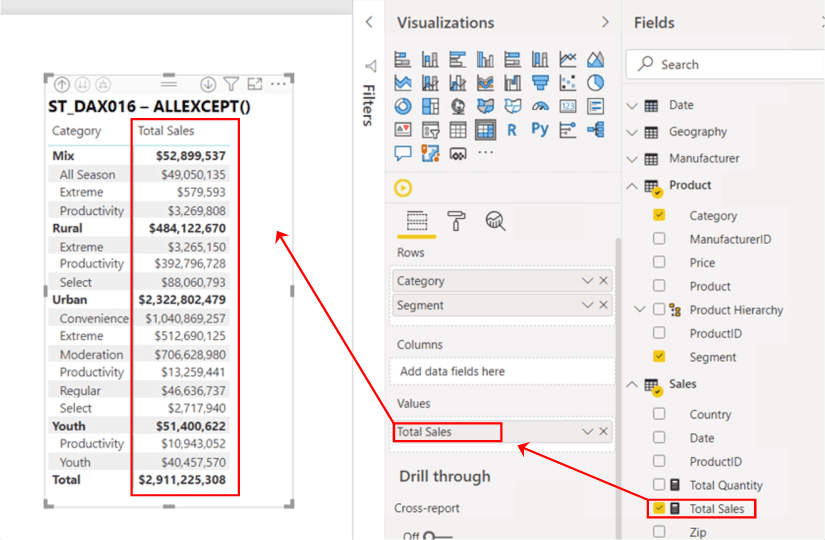Uncheck the Category field checkbox
Viewport: 825px width, 540px height.
pyautogui.click(x=659, y=215)
